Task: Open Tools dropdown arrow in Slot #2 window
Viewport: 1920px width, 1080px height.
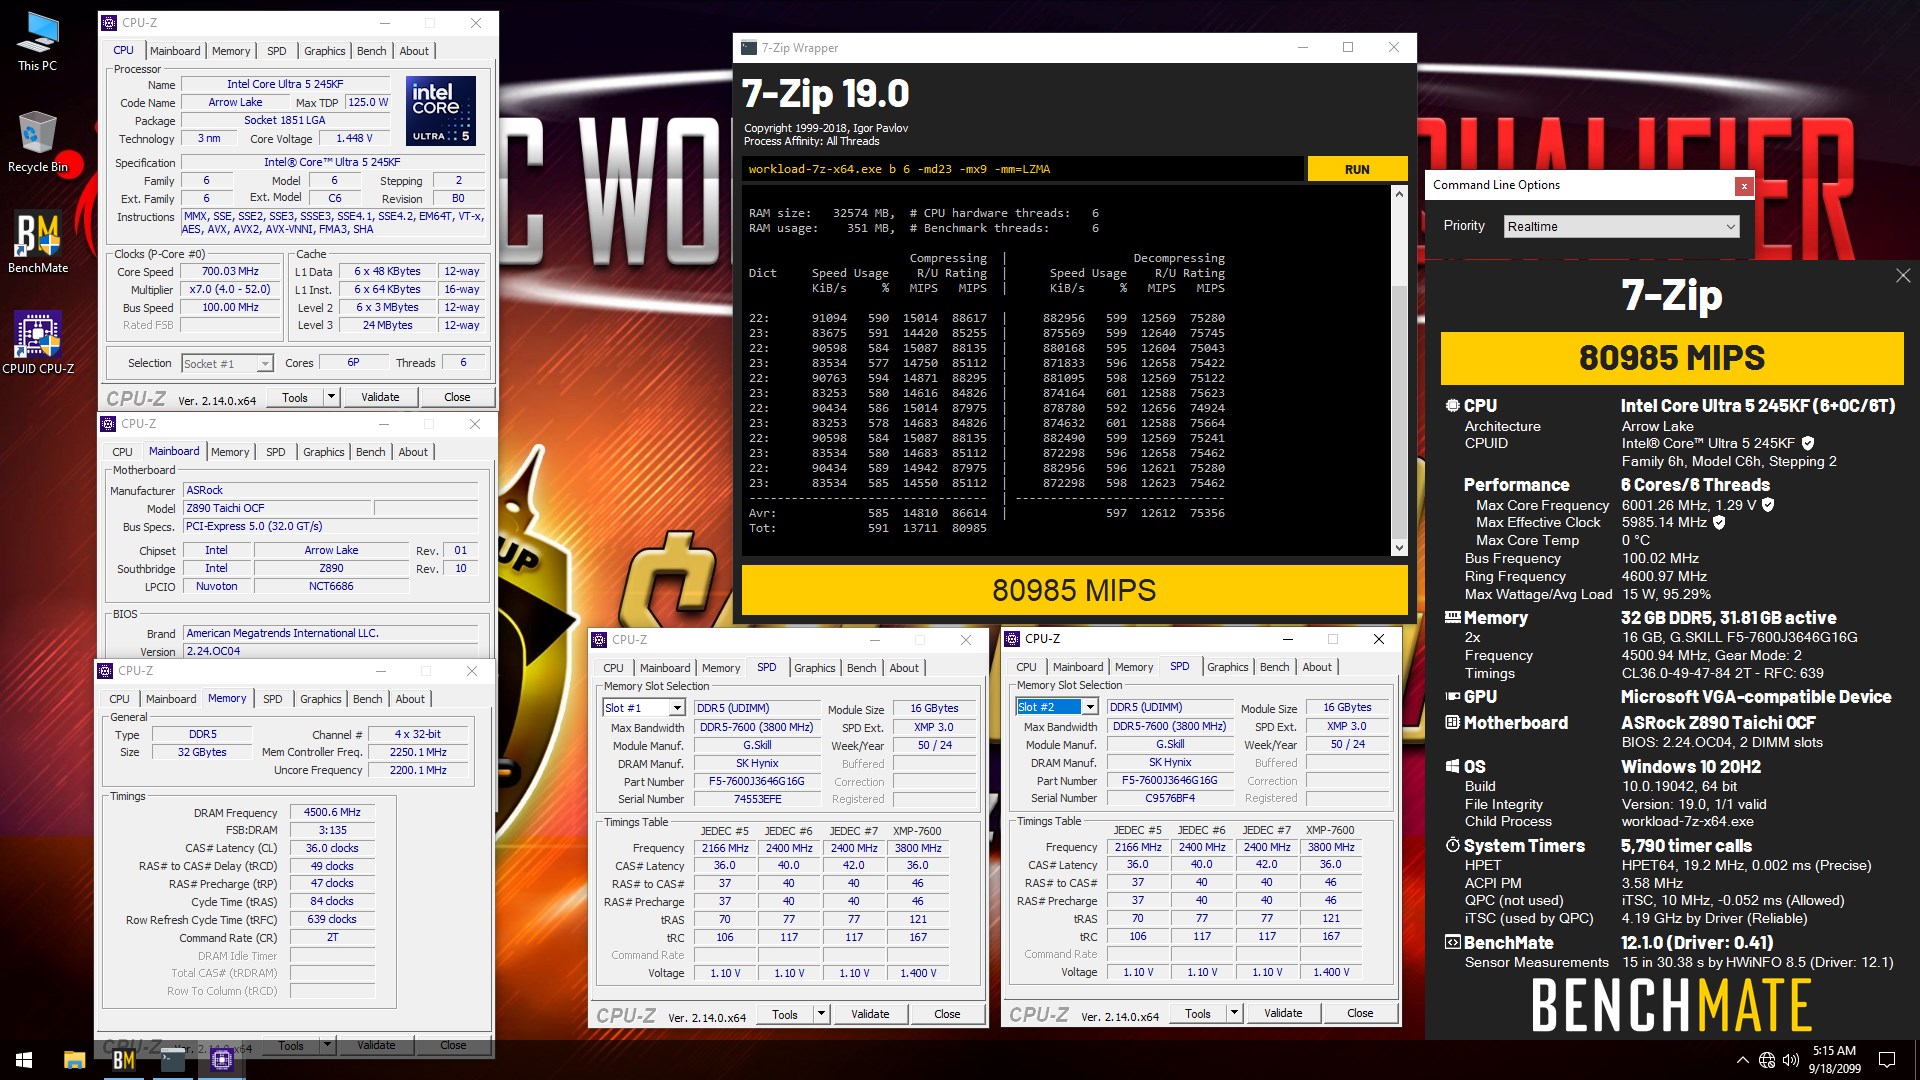Action: [x=1234, y=1013]
